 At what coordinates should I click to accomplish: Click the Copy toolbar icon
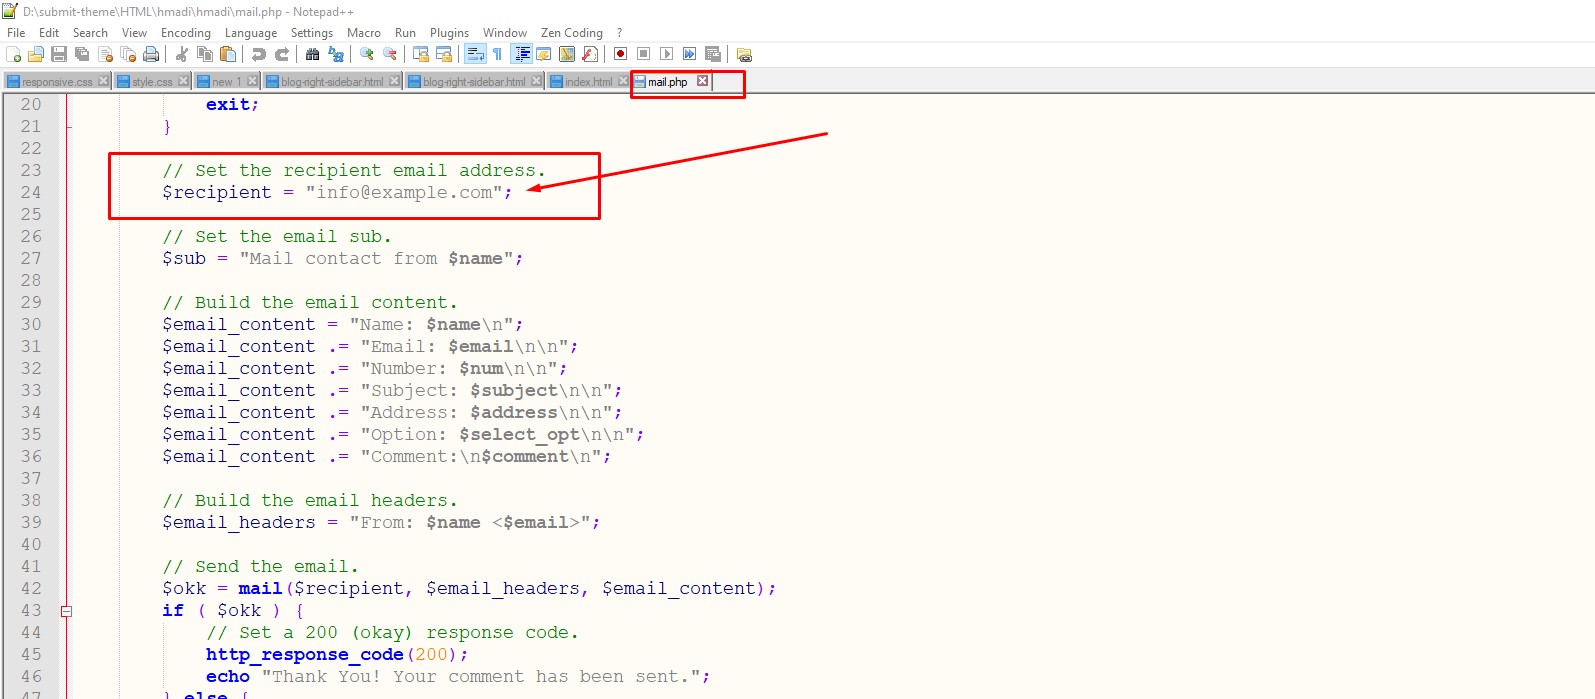(204, 54)
